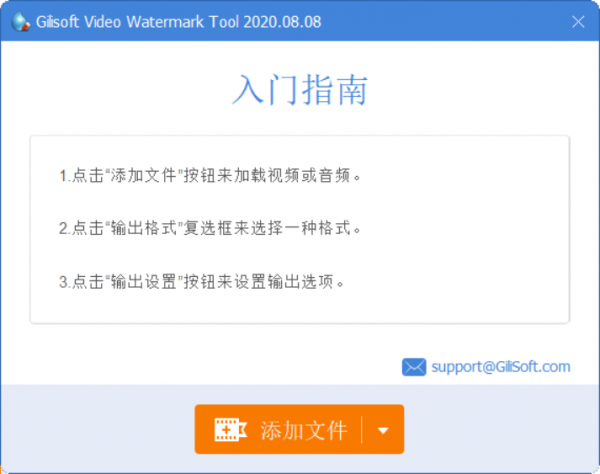Click the 添加文件 button label
This screenshot has width=600, height=474.
tap(303, 430)
